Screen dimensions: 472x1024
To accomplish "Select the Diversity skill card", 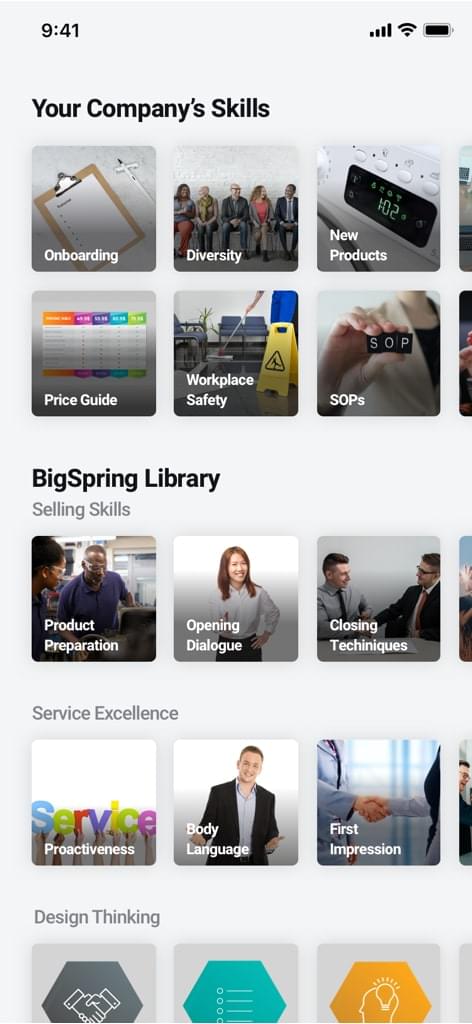I will point(236,208).
